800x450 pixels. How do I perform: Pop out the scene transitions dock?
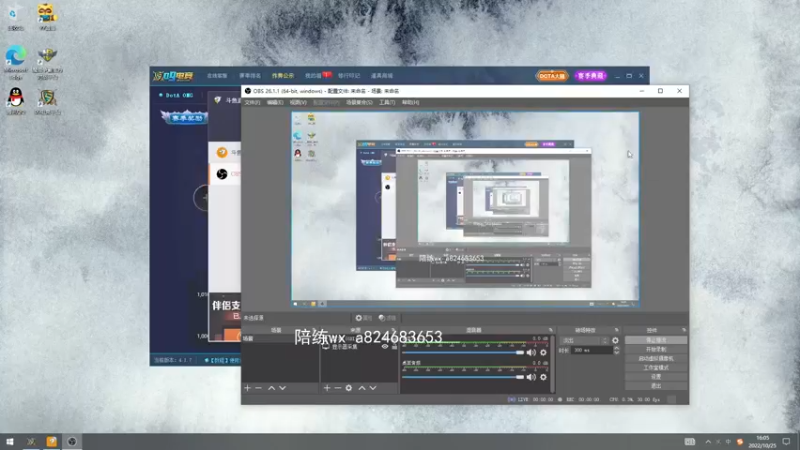616,330
